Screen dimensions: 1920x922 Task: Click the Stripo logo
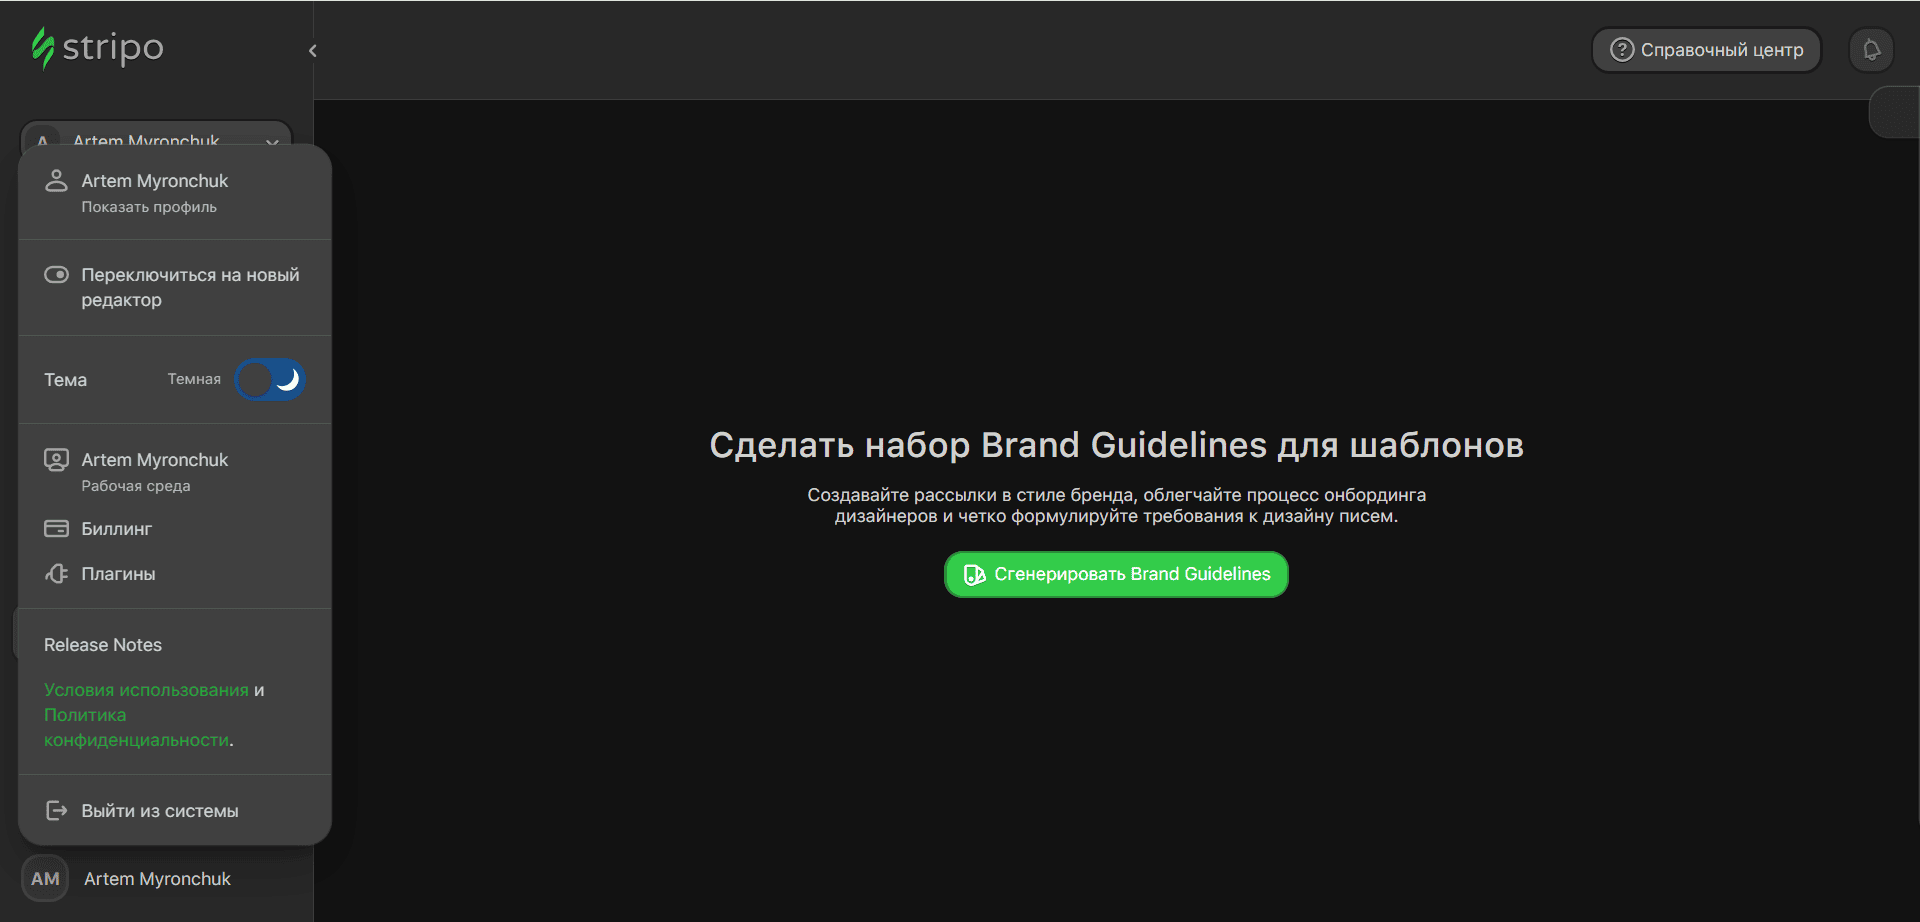tap(98, 48)
